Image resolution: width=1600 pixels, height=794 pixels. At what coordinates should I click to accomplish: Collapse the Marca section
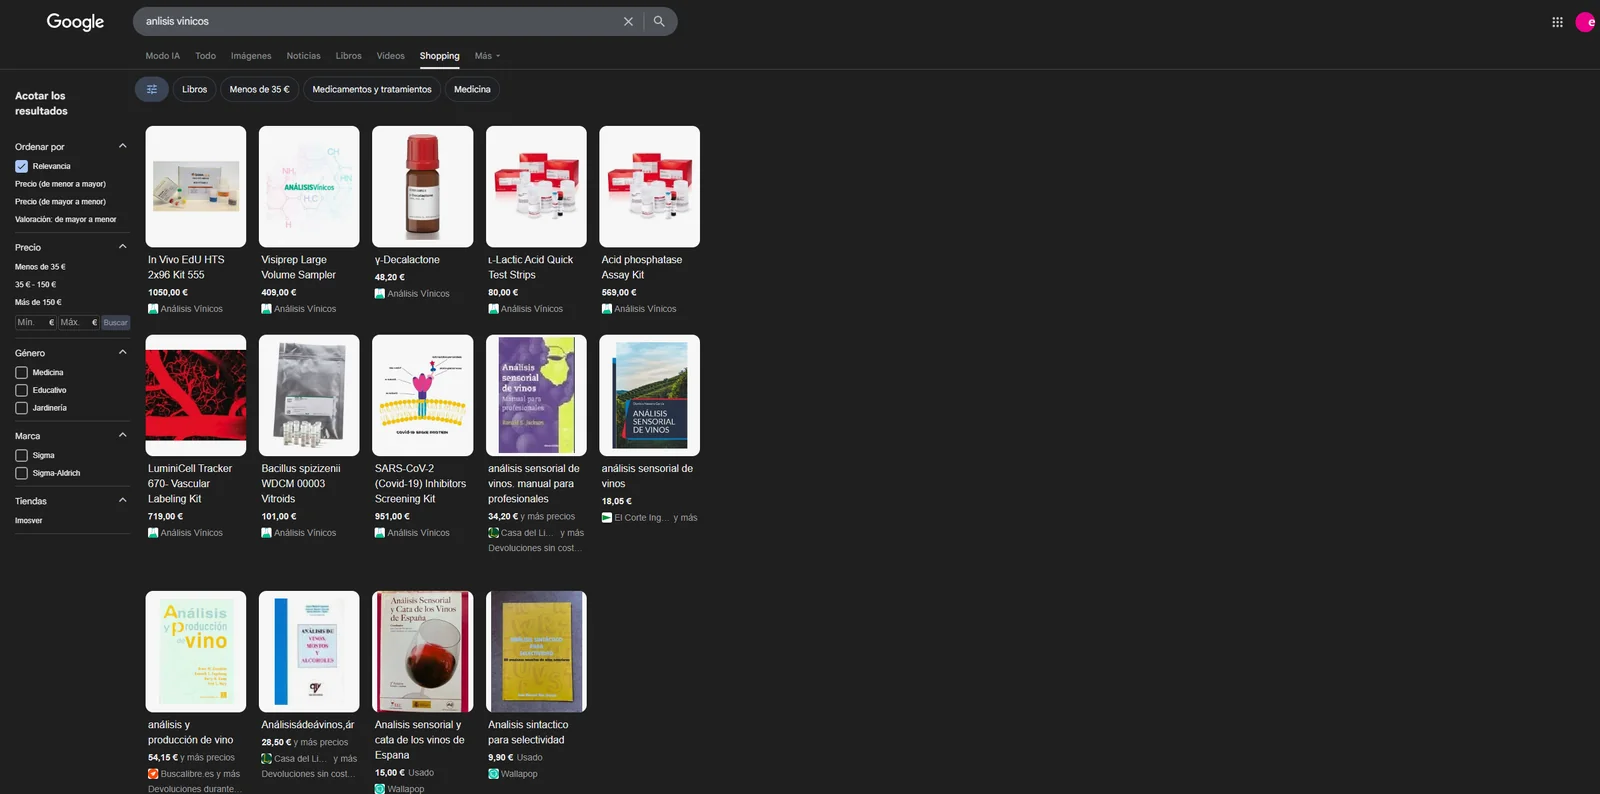123,435
